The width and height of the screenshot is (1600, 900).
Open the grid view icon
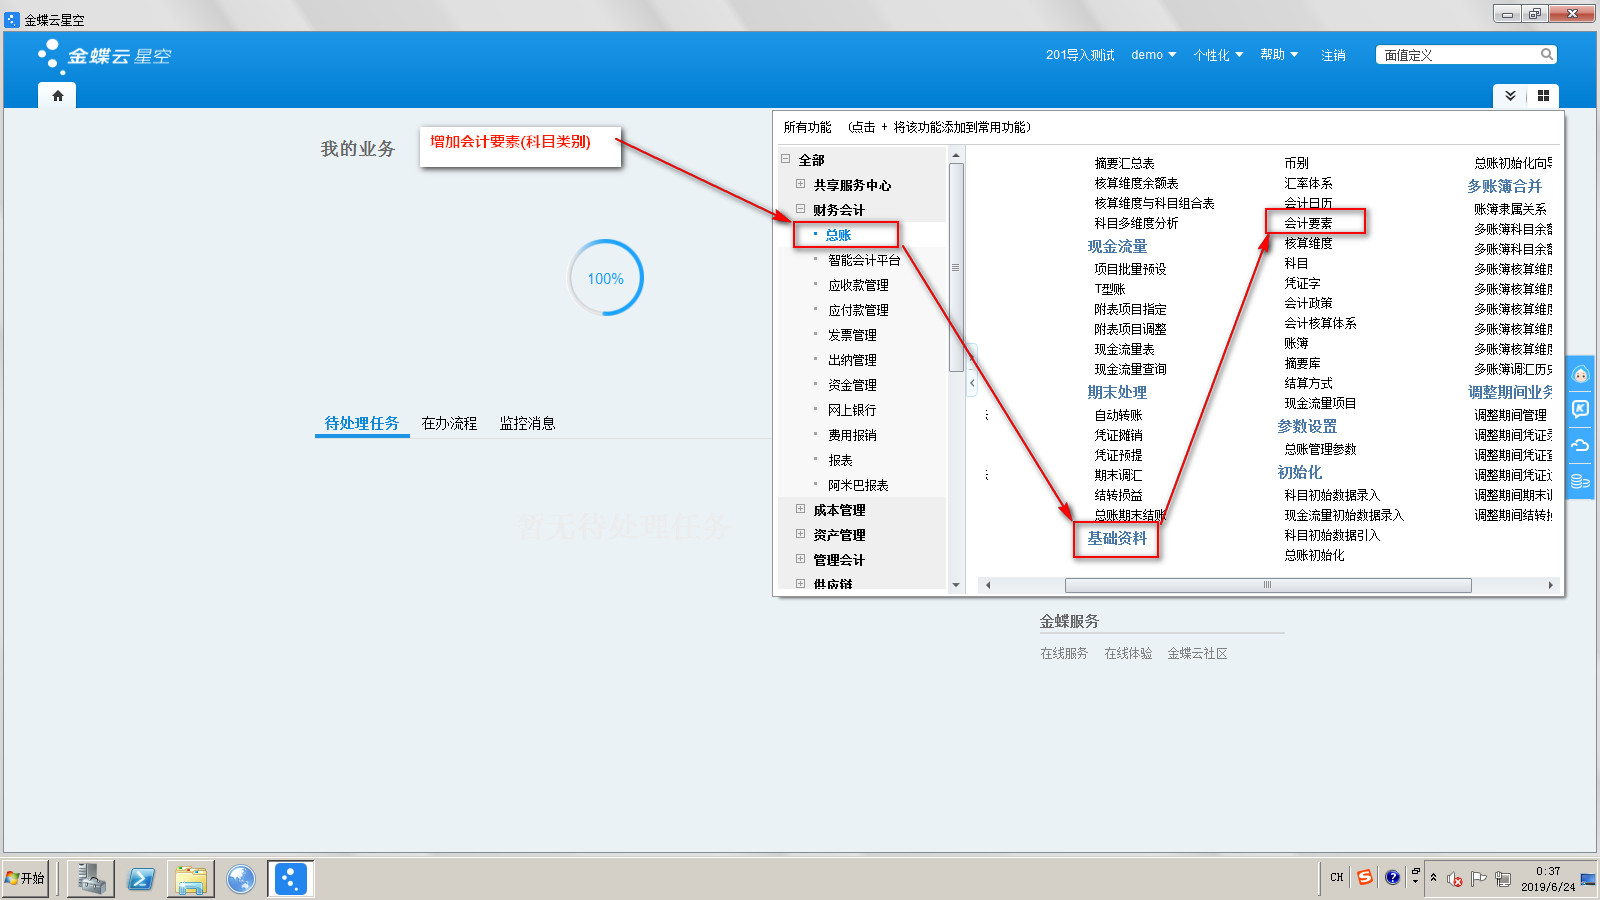pyautogui.click(x=1543, y=95)
